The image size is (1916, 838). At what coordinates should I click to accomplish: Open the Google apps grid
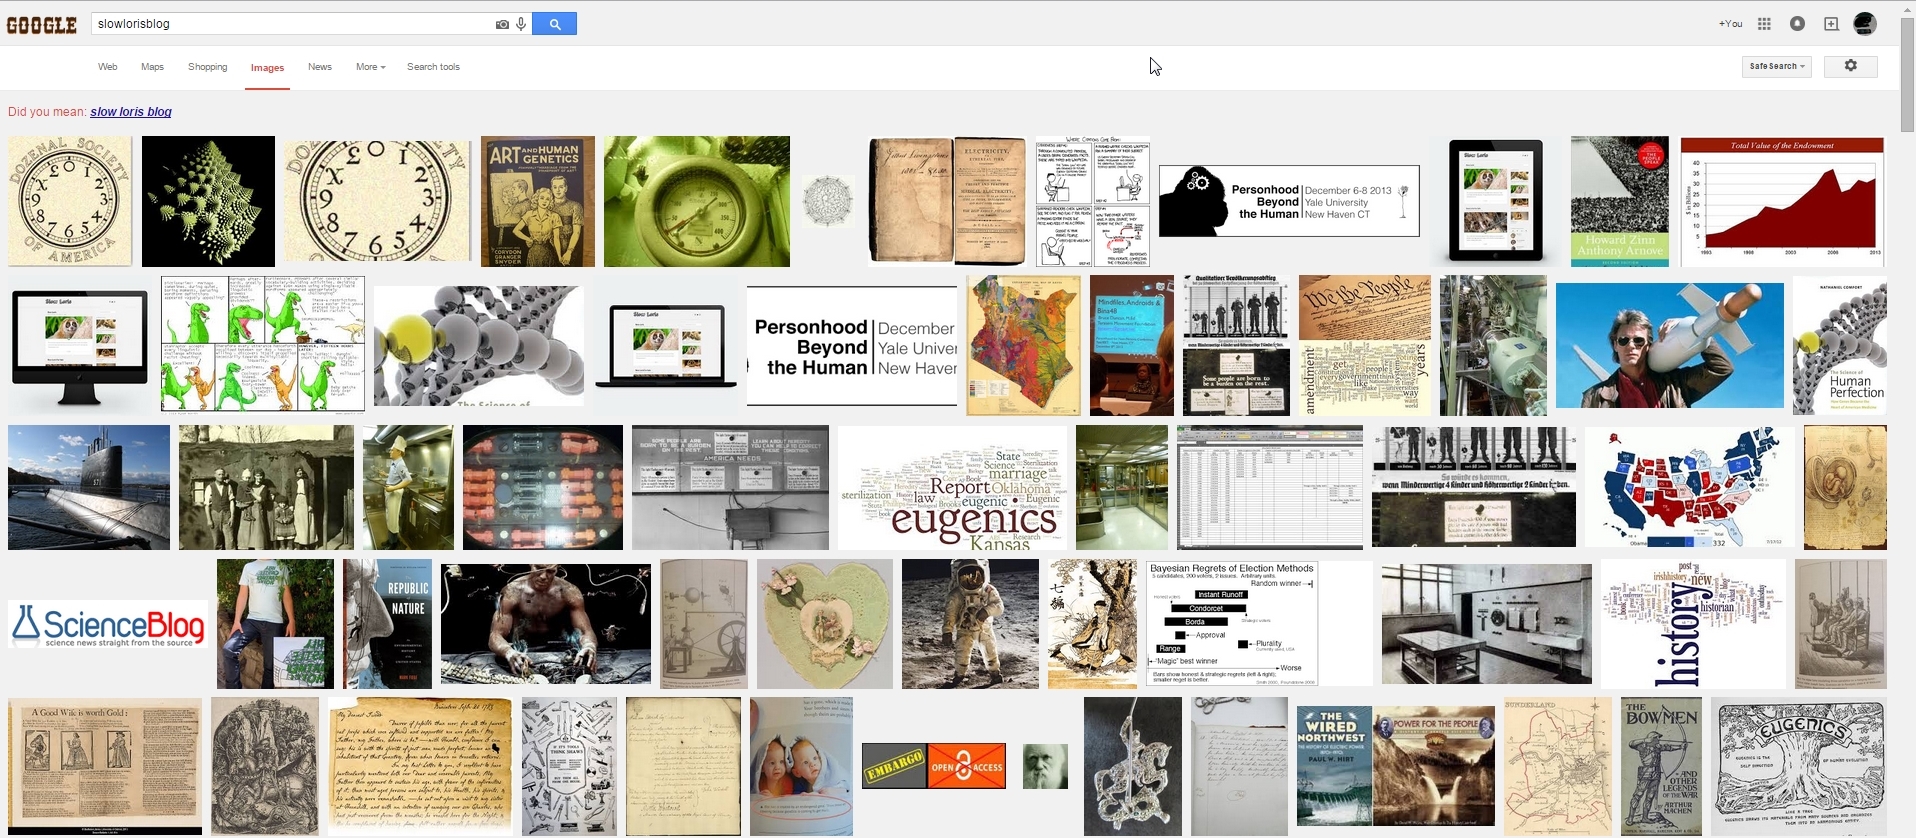click(1765, 24)
